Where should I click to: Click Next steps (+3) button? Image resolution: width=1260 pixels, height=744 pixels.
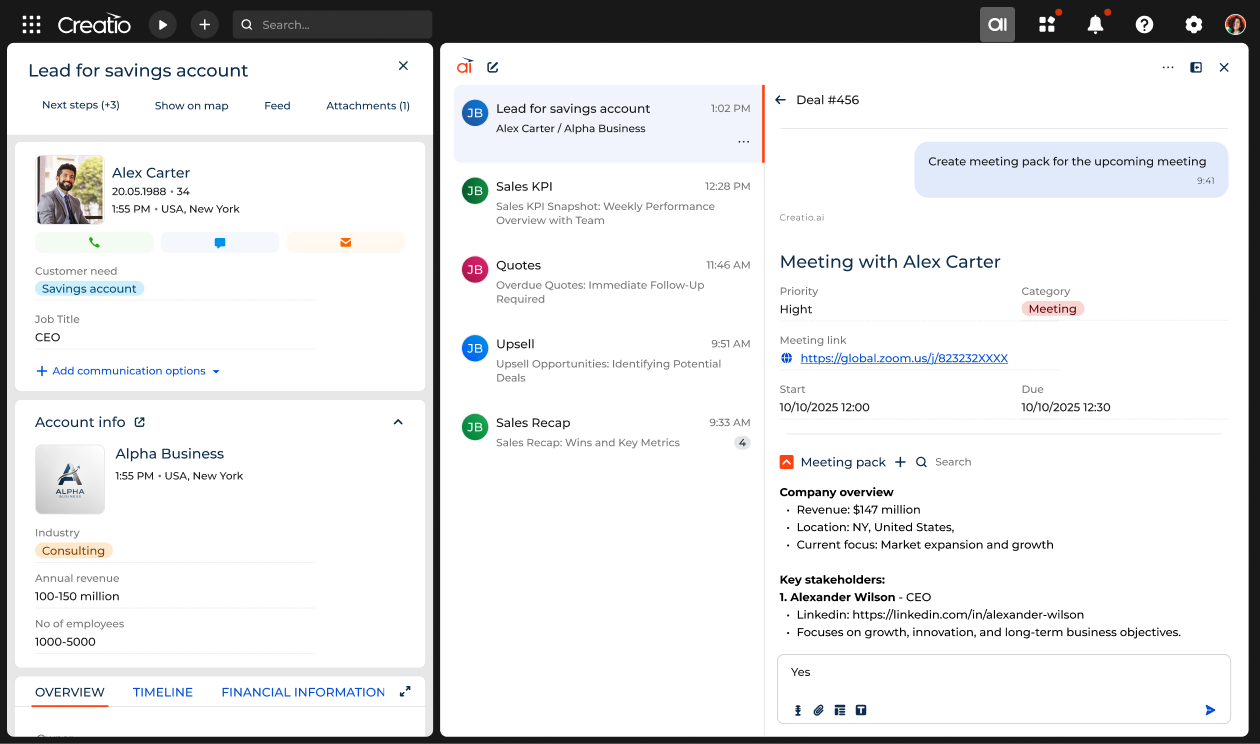coord(81,105)
